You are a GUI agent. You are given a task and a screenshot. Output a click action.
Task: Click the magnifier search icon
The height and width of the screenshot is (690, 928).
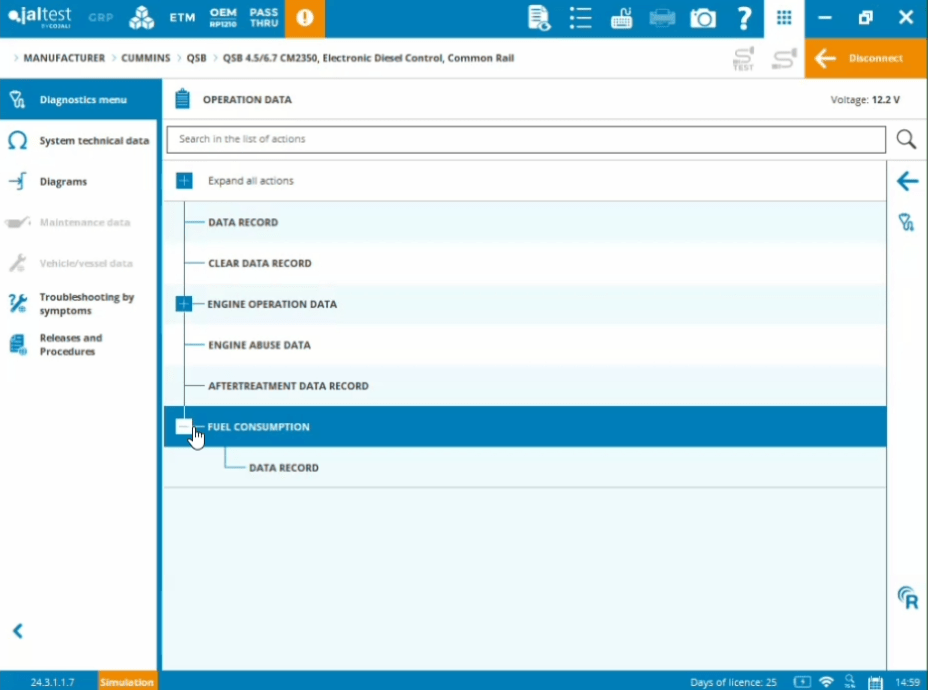[906, 139]
